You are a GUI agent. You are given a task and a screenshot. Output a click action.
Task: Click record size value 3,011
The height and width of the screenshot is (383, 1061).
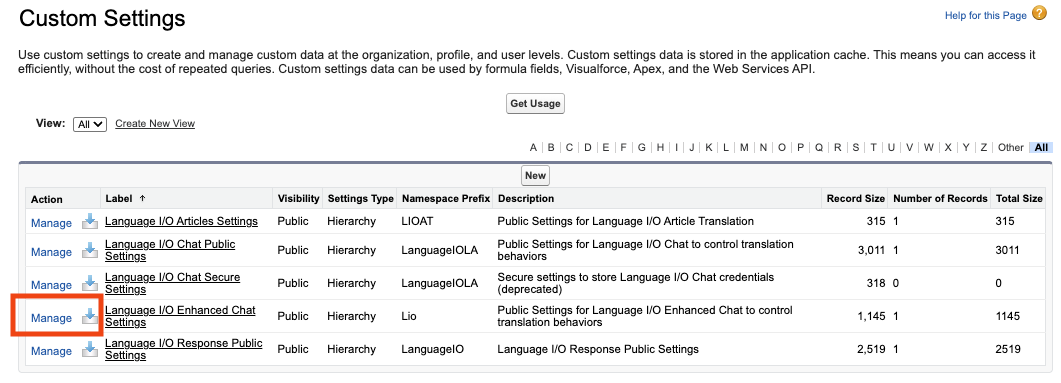(871, 250)
